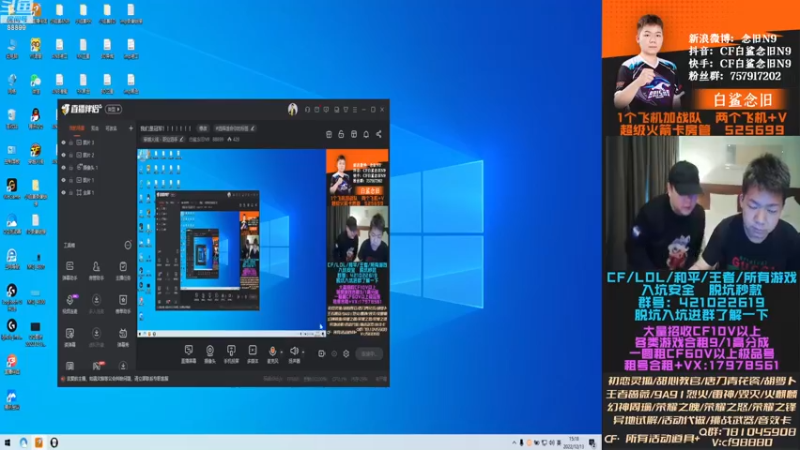Expand the system tray hidden icons

coord(514,443)
